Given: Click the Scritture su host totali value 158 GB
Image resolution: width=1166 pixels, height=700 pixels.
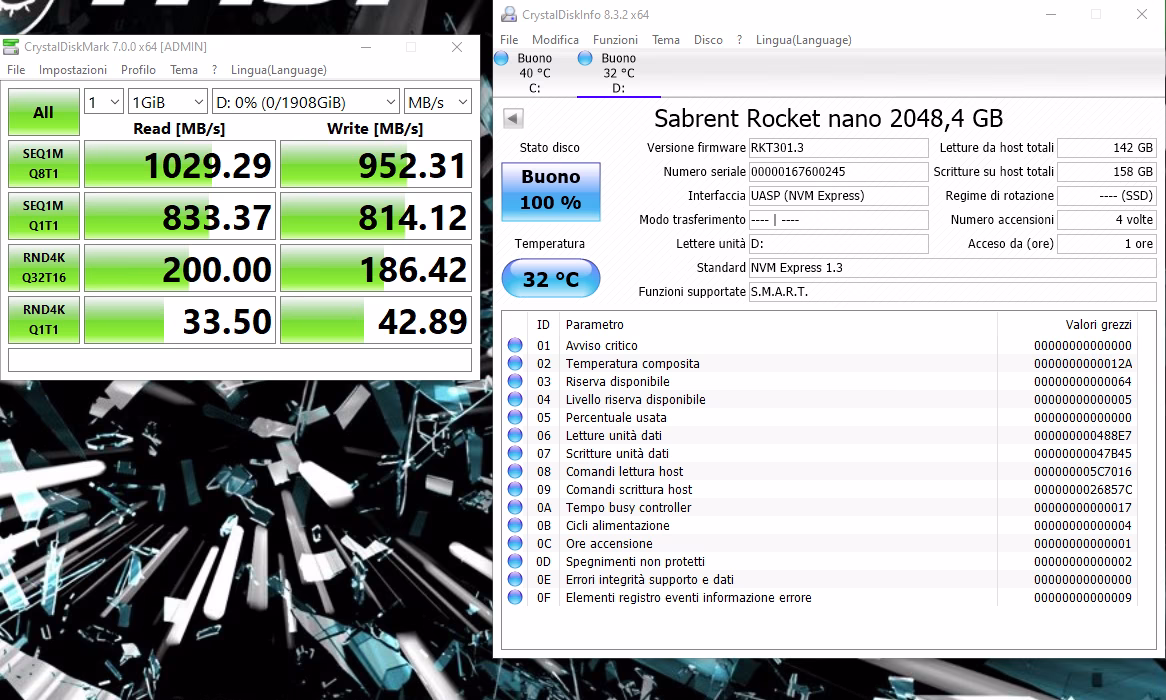Looking at the screenshot, I should coord(1107,171).
